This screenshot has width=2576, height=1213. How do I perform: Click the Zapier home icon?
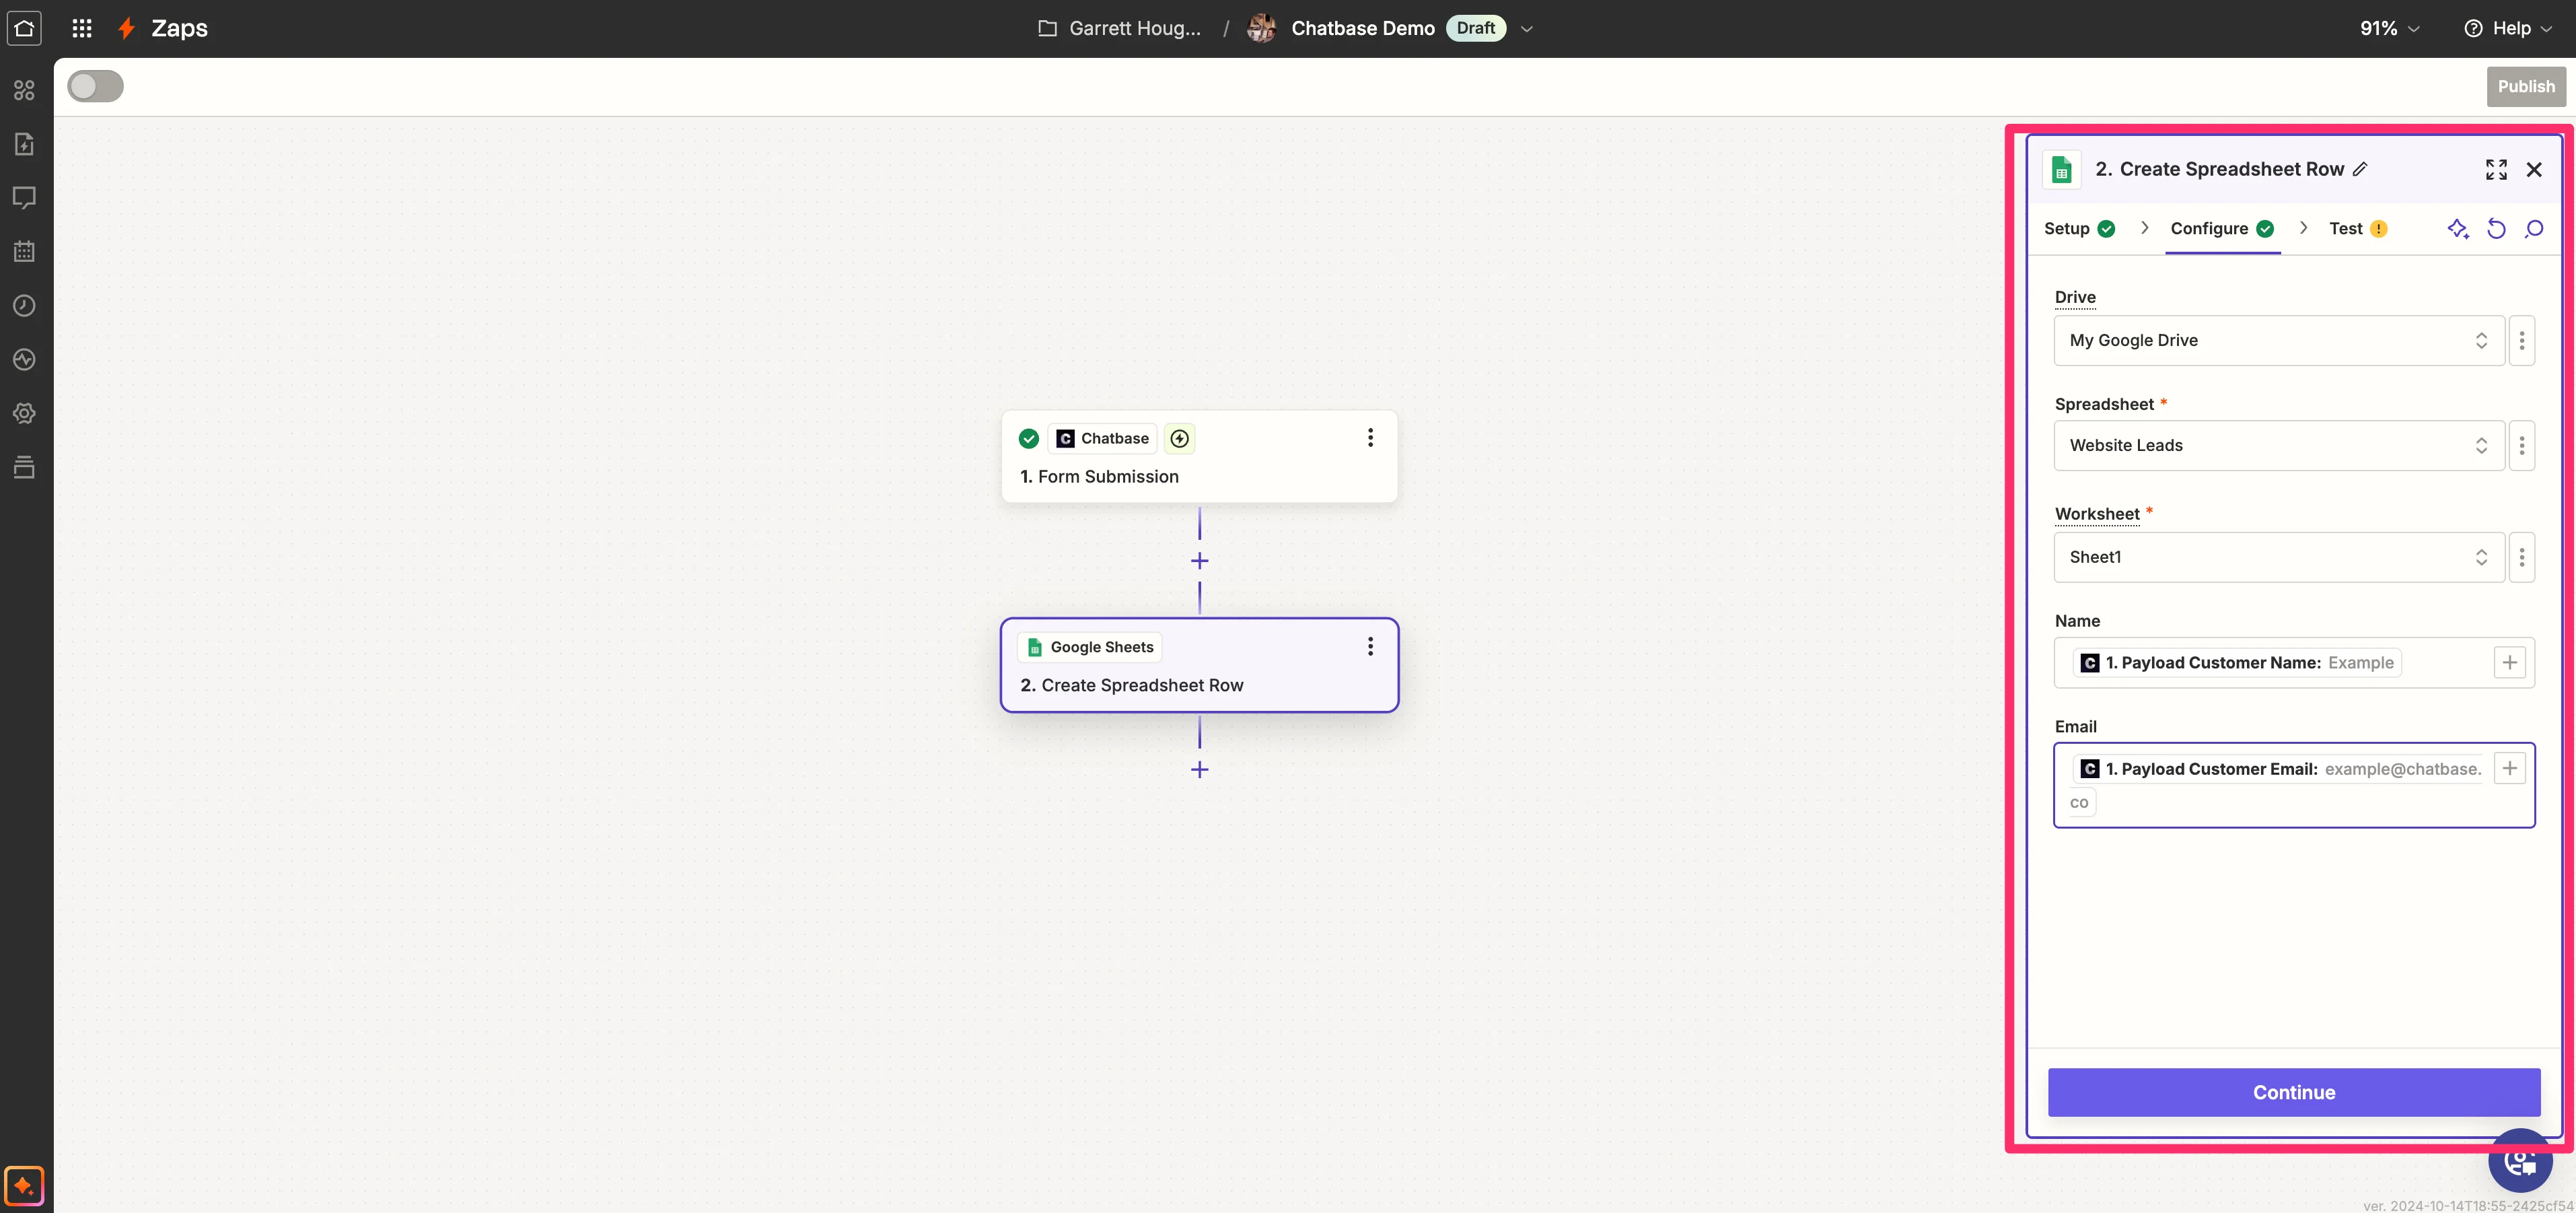24,28
